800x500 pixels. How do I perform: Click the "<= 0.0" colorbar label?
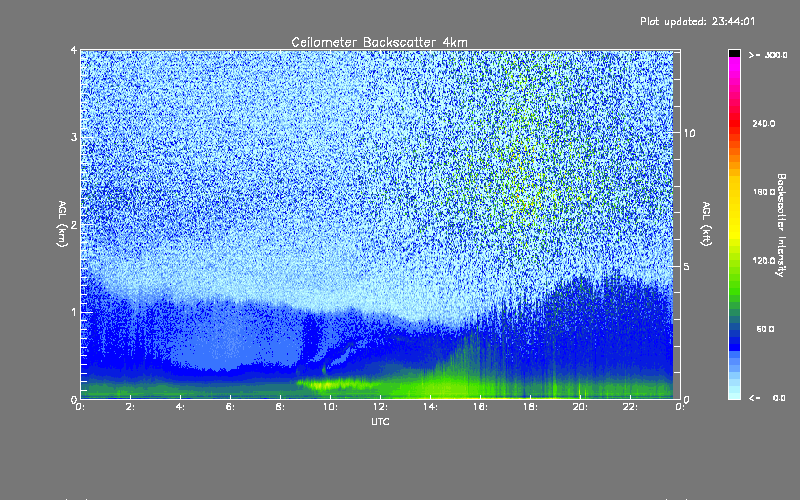click(767, 398)
